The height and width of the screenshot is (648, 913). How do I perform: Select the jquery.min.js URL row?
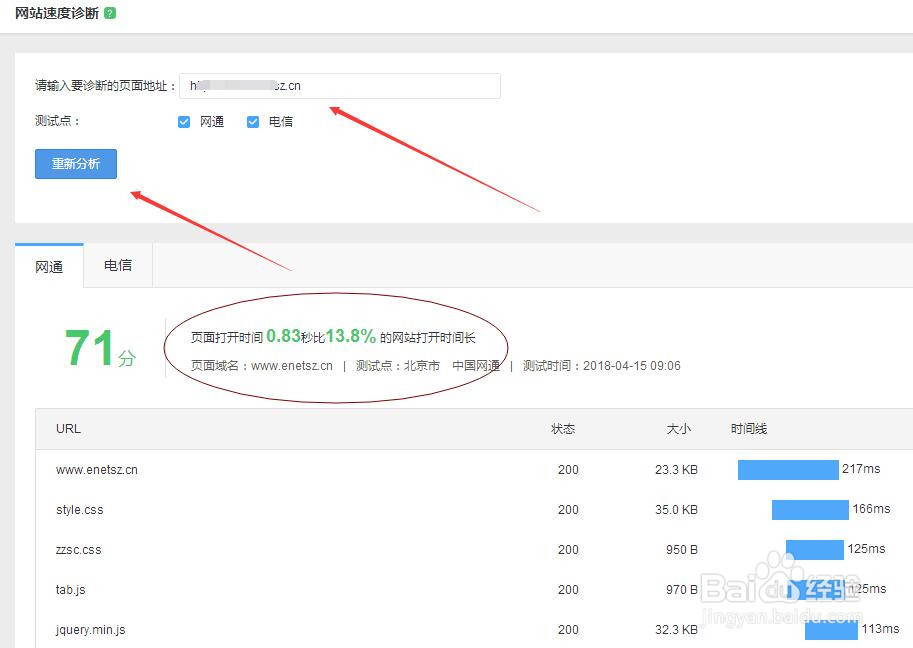[x=474, y=629]
